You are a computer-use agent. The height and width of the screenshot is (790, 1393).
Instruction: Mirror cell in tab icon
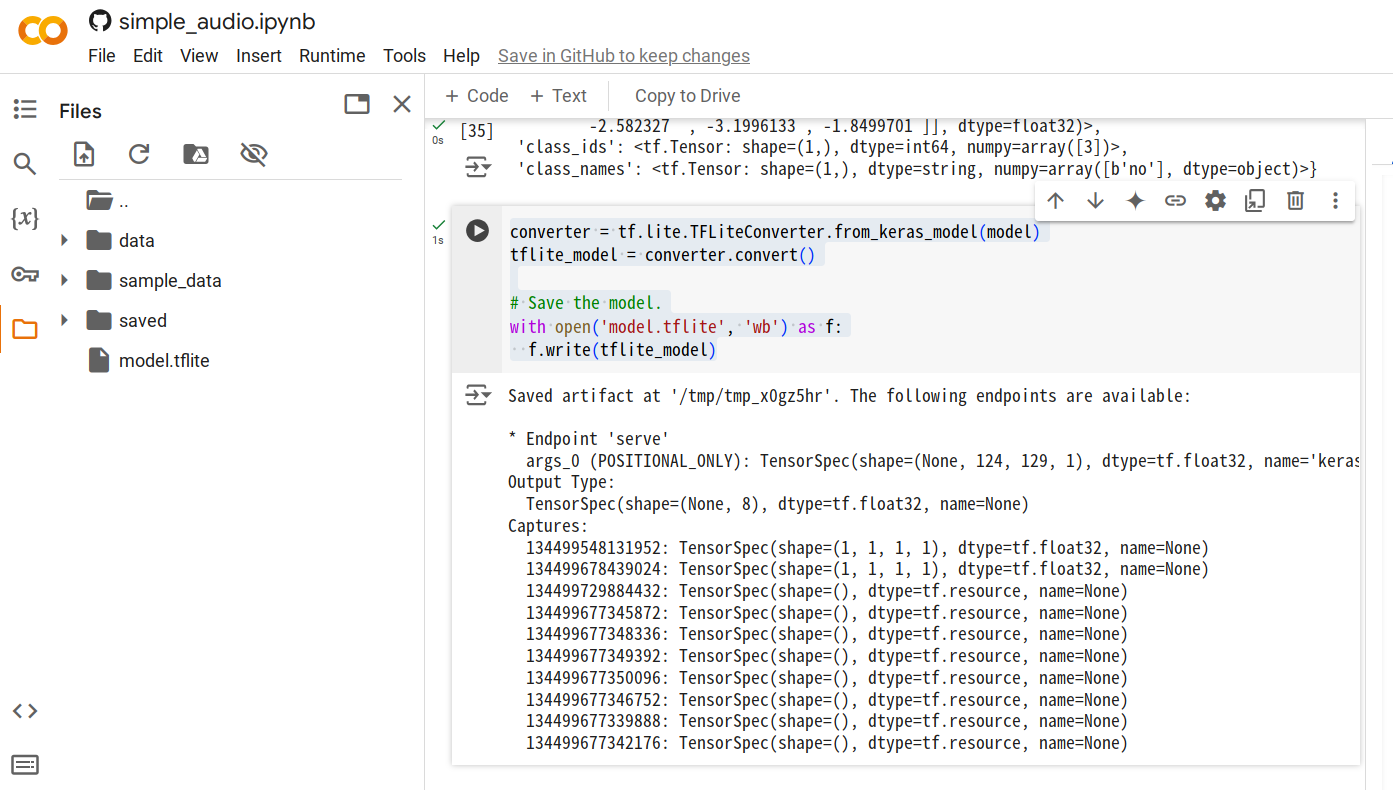click(1255, 201)
